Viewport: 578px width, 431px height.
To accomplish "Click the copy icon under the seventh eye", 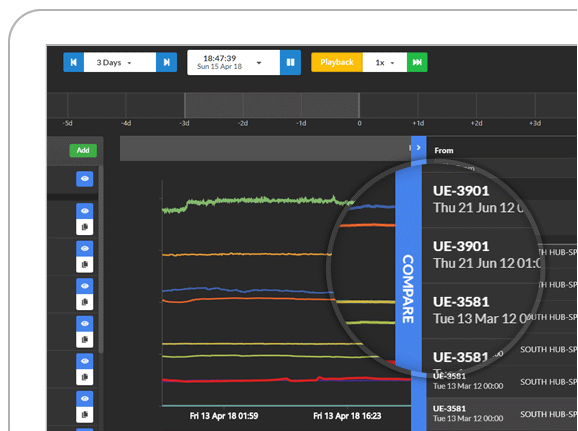I will 85,415.
